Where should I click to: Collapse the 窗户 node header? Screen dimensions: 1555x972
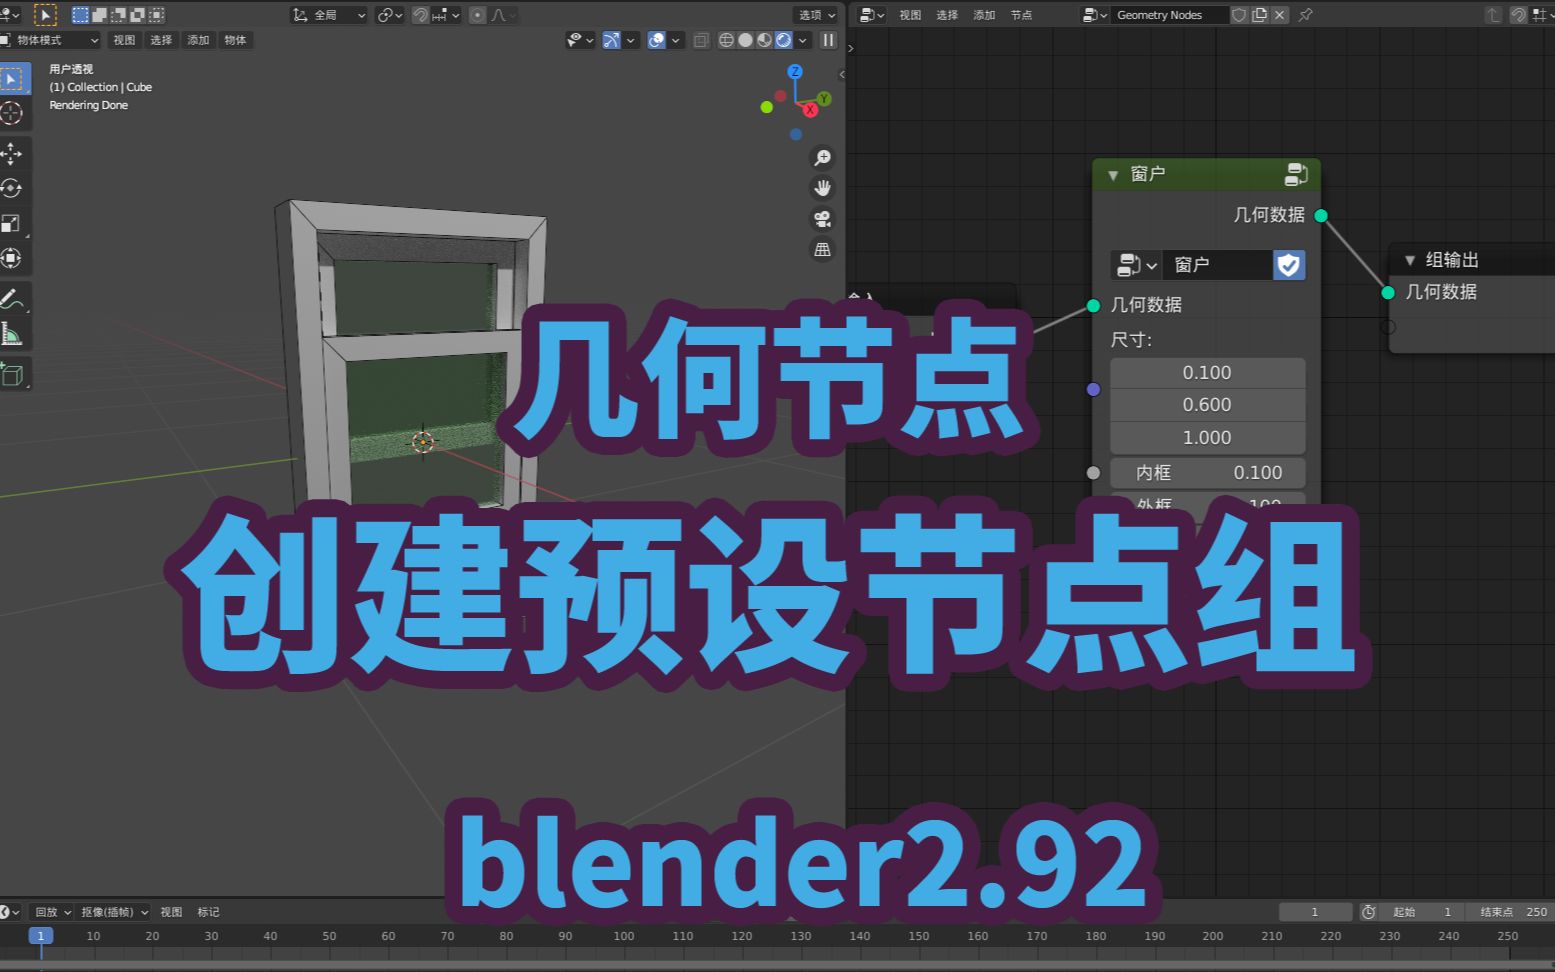pyautogui.click(x=1113, y=174)
